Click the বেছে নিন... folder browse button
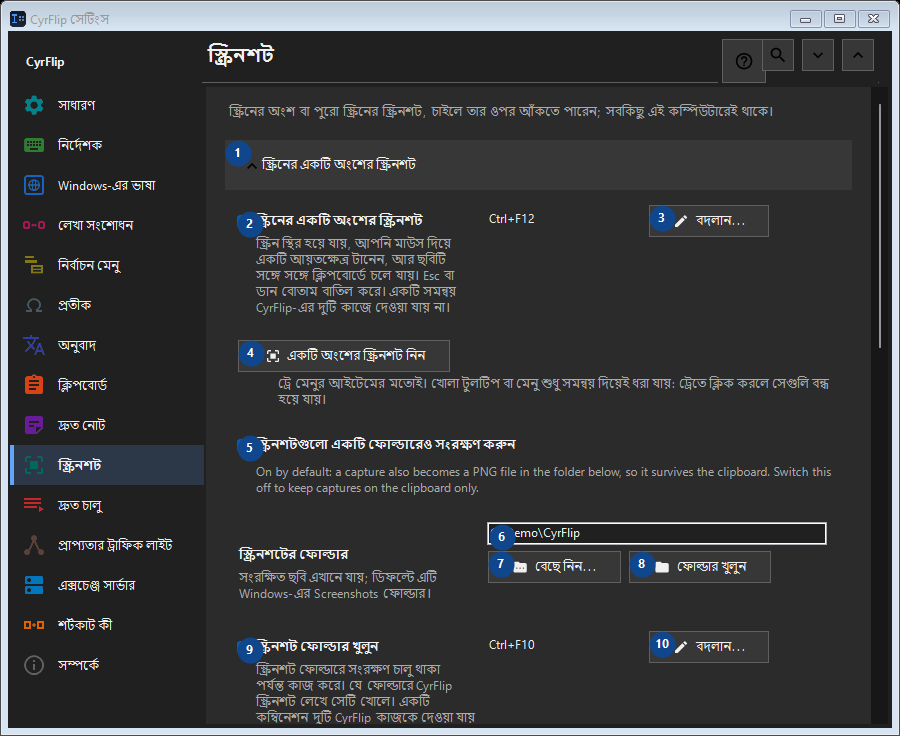This screenshot has height=736, width=900. click(x=554, y=567)
